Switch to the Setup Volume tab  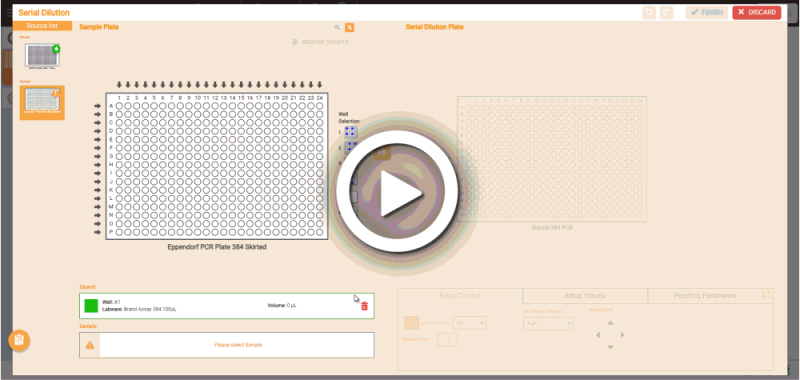(x=585, y=296)
